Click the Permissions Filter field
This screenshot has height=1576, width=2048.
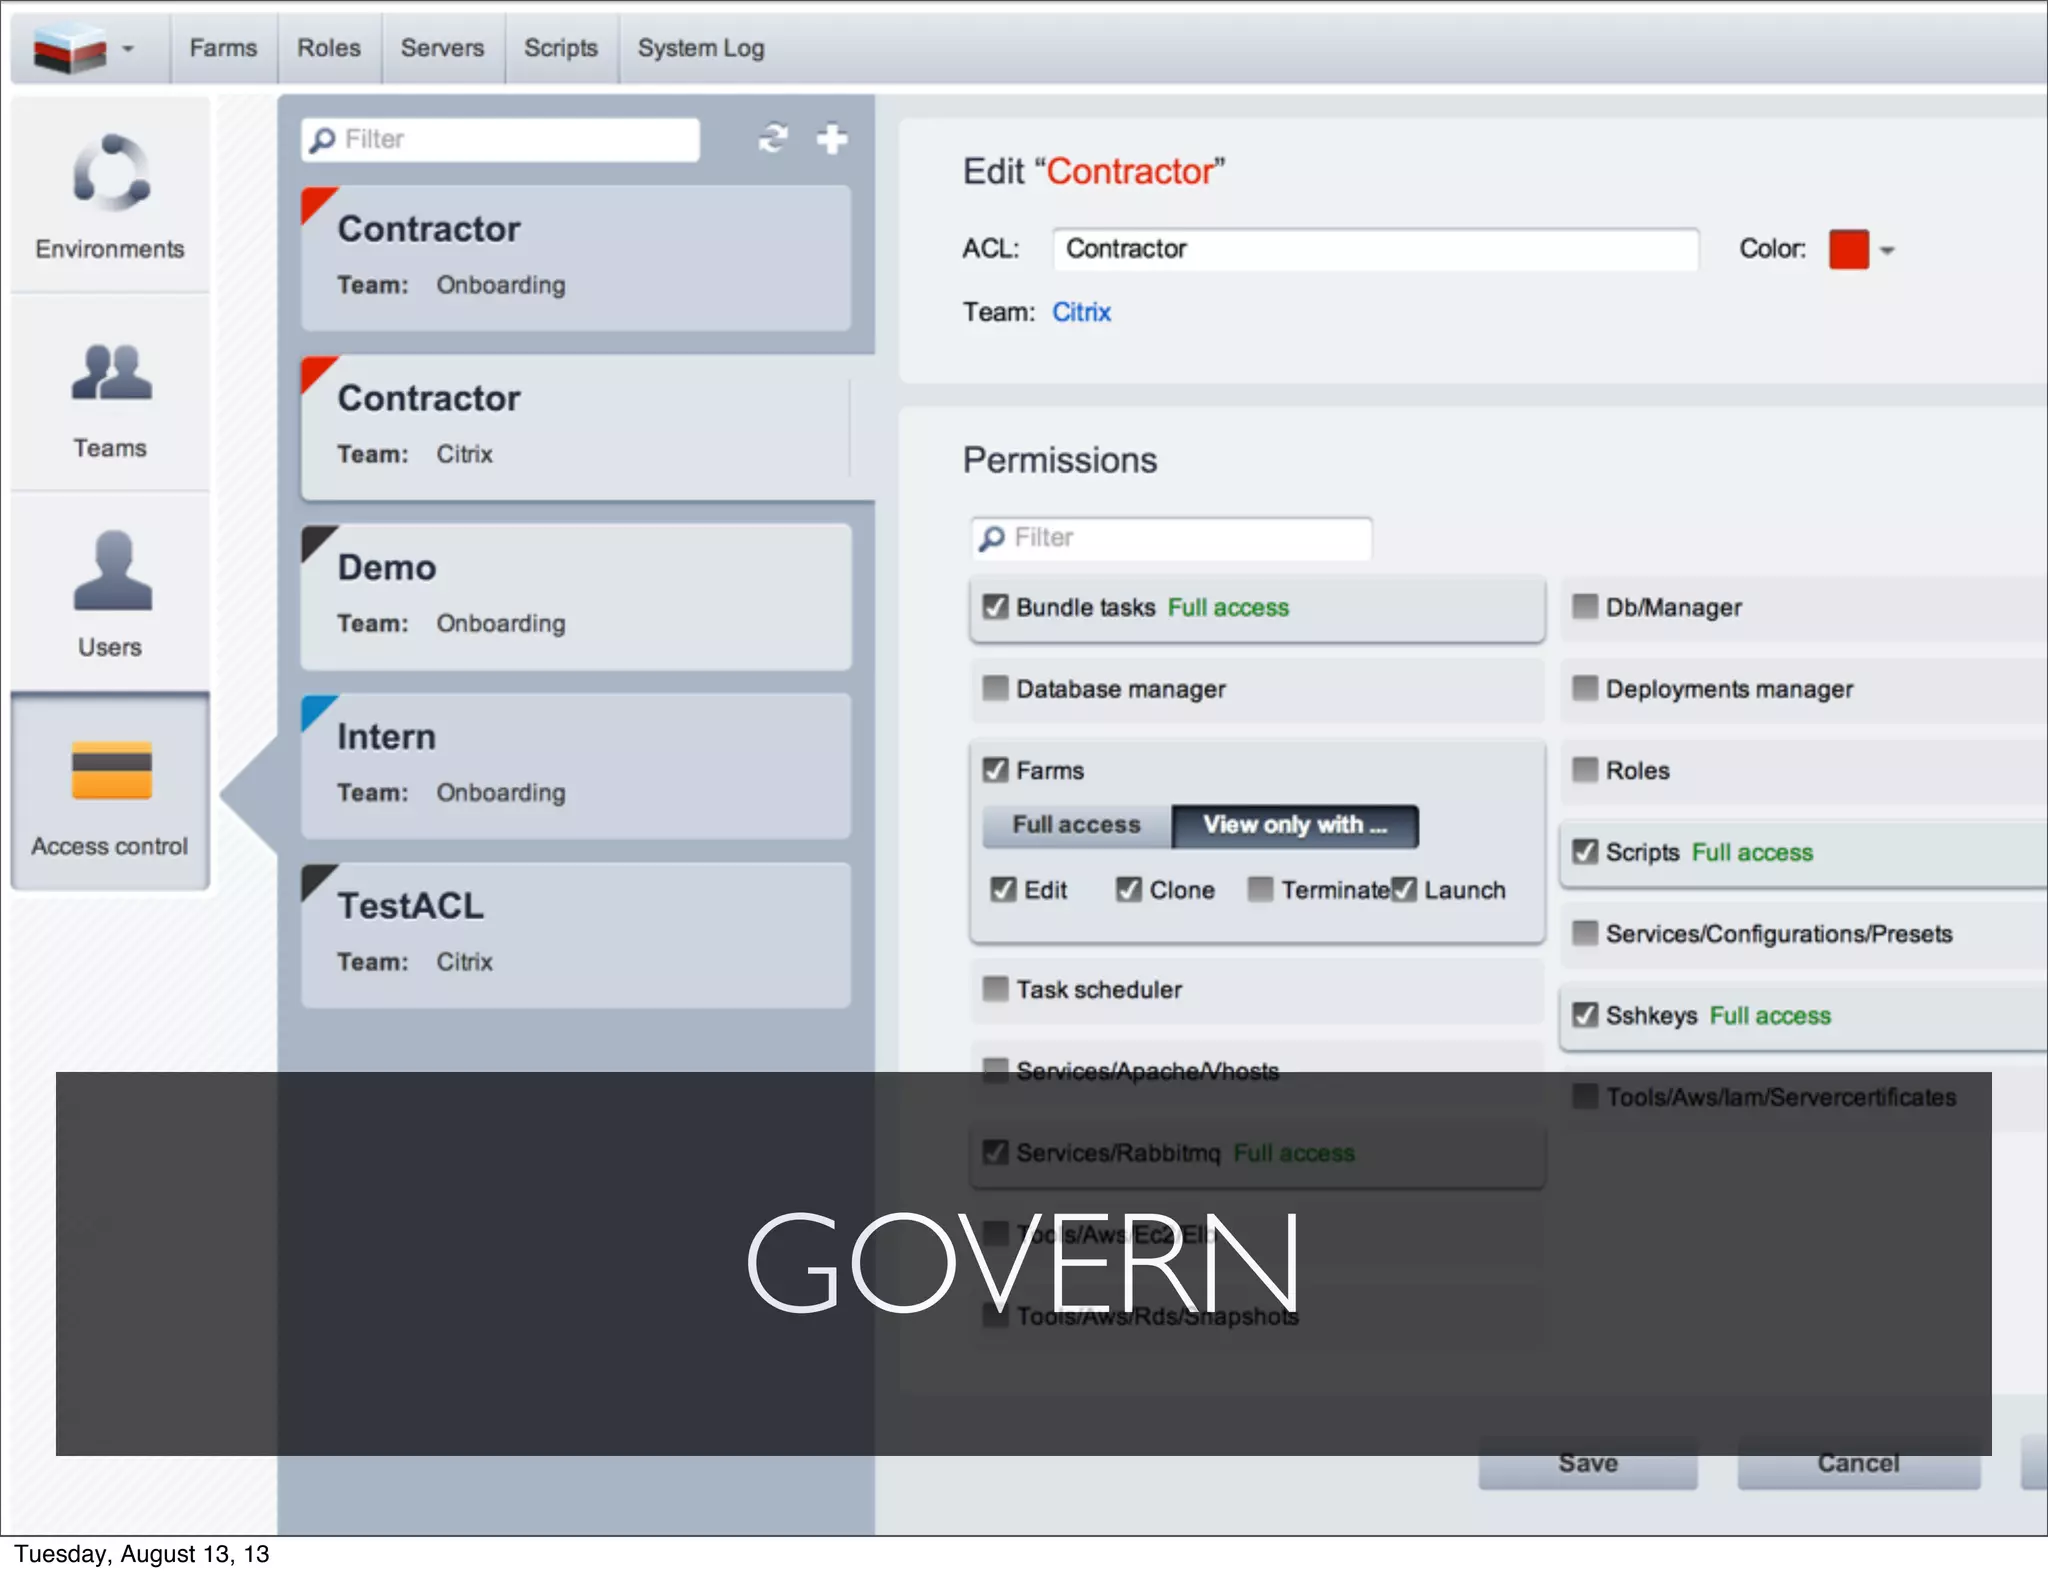coord(1171,538)
